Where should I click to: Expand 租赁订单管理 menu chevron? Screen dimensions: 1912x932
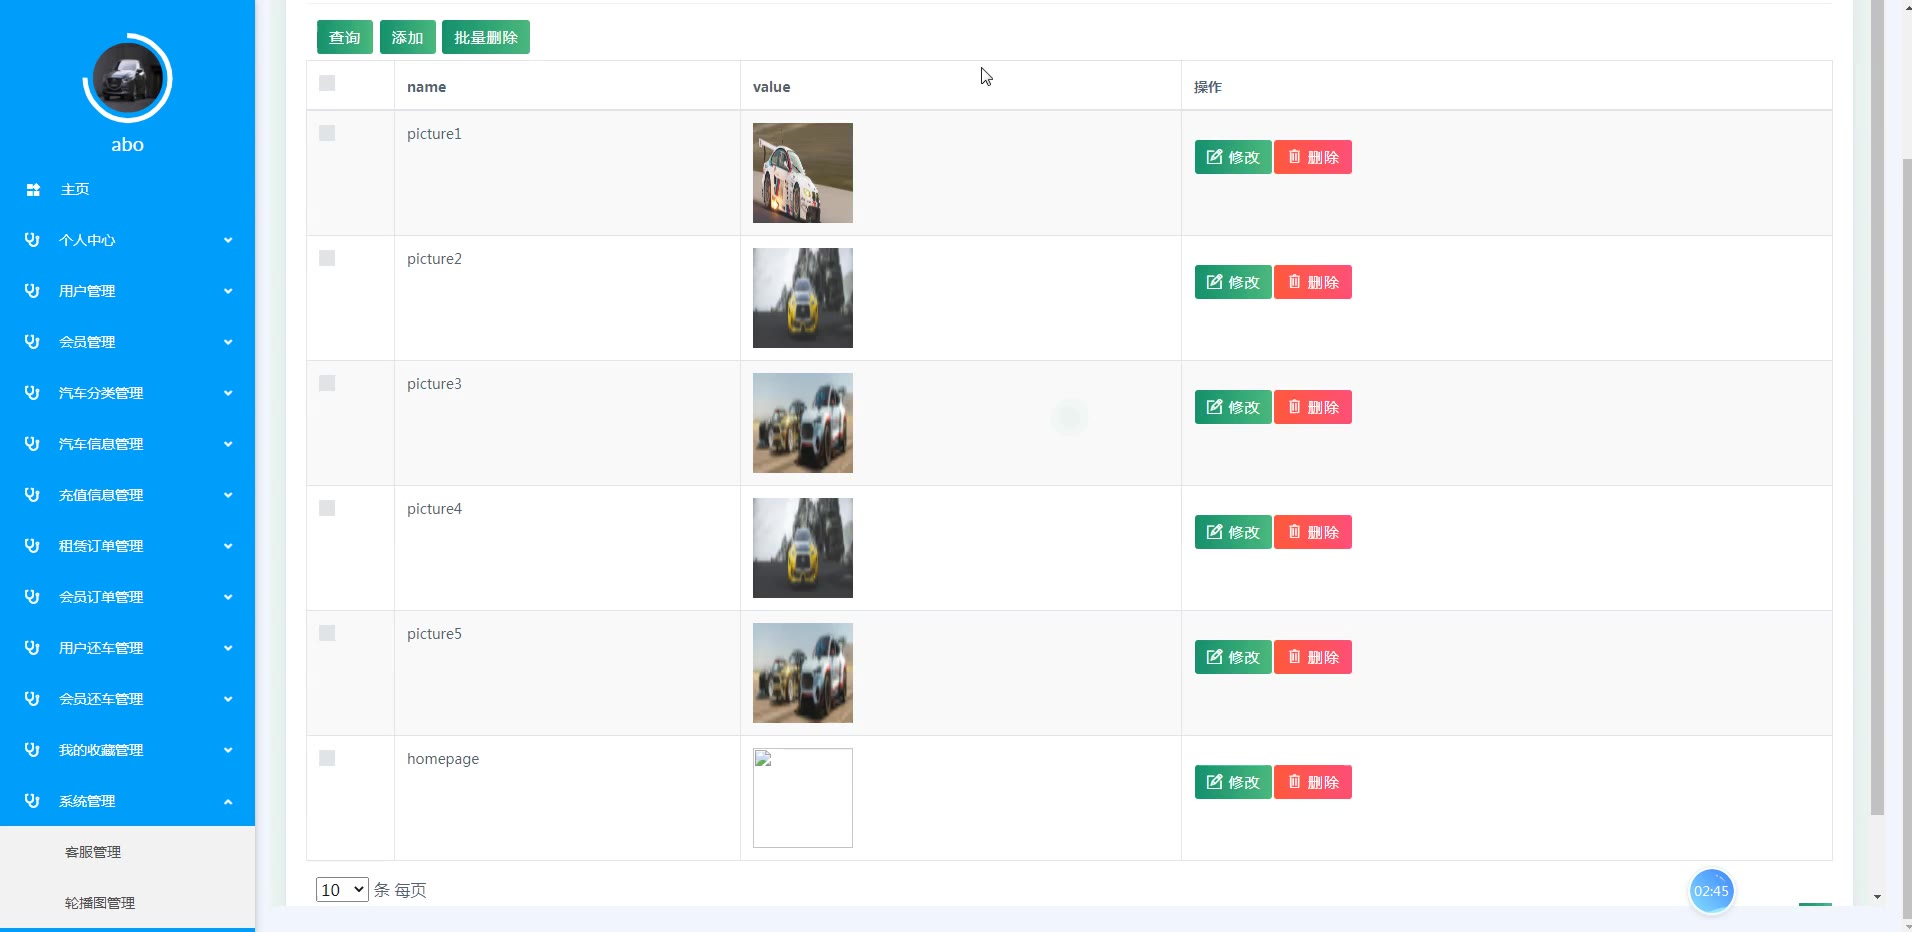(228, 546)
